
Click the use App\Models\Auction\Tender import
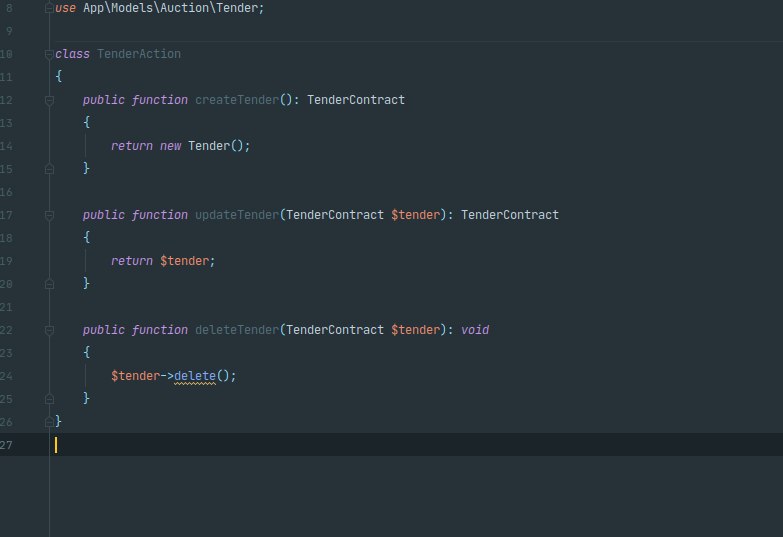pyautogui.click(x=159, y=8)
